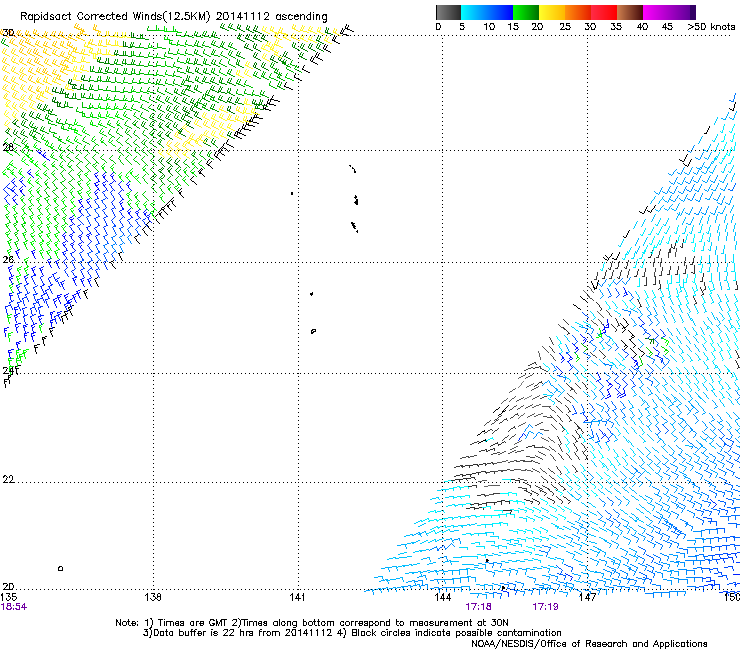Click the purple '17:19' time stamp
The height and width of the screenshot is (650, 740).
pyautogui.click(x=545, y=607)
